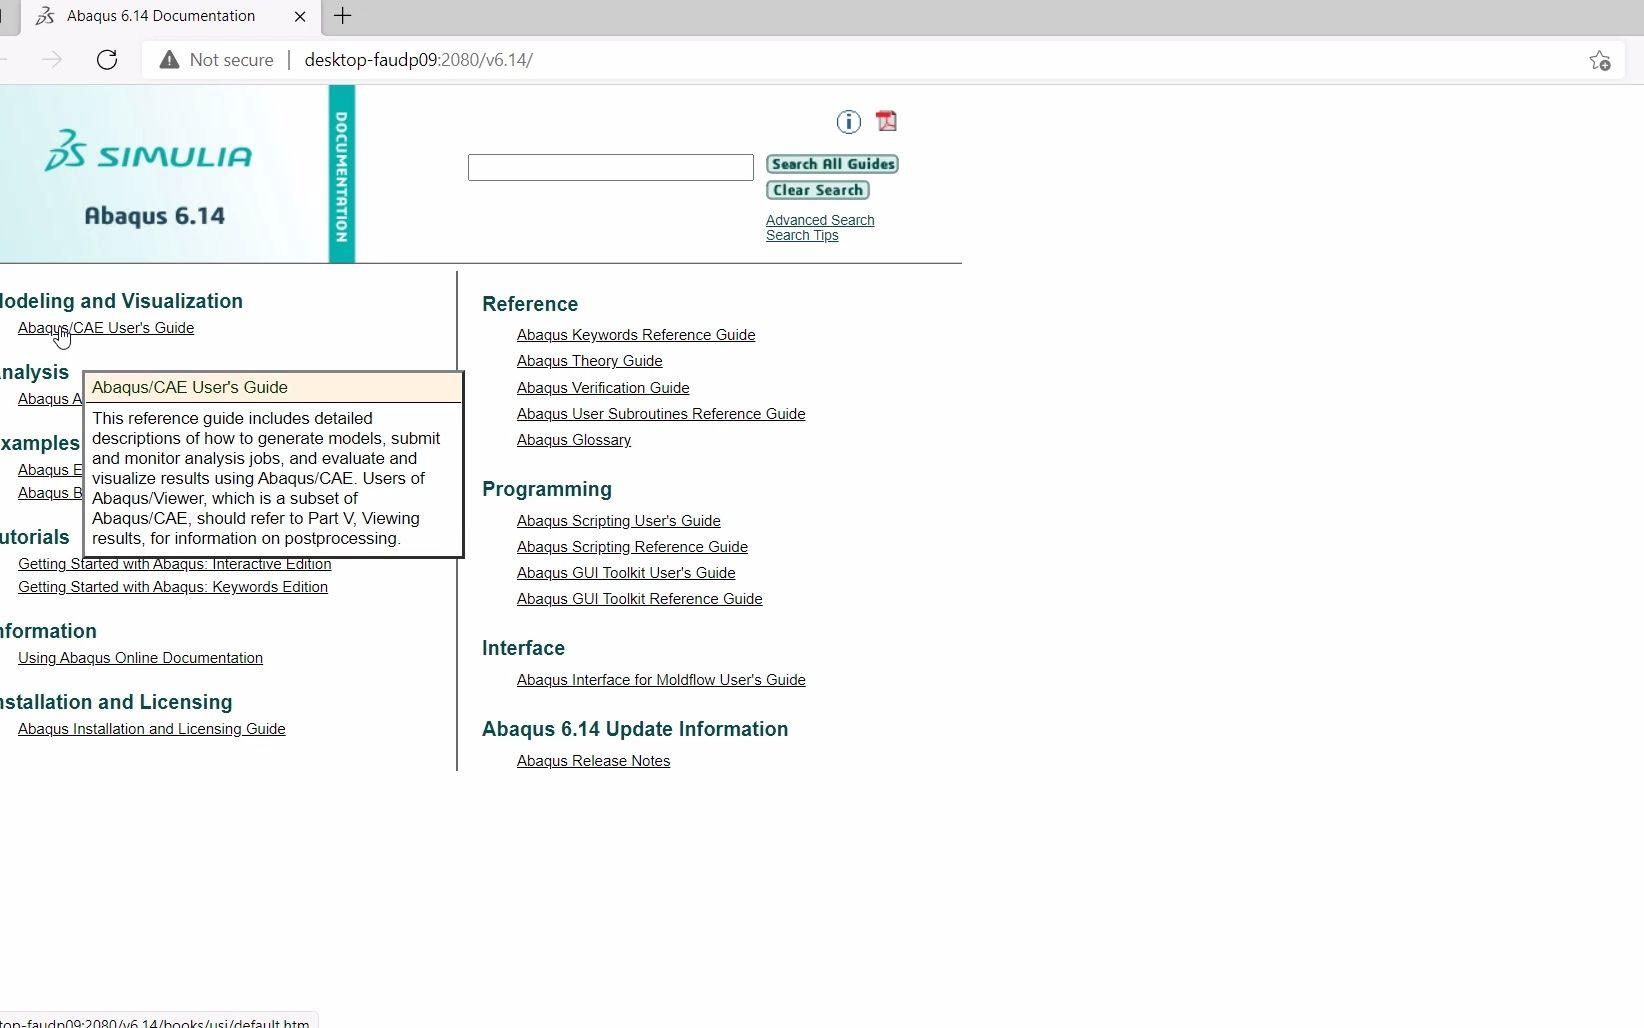Open Abaqus Verification Guide link
This screenshot has width=1644, height=1028.
tap(603, 388)
